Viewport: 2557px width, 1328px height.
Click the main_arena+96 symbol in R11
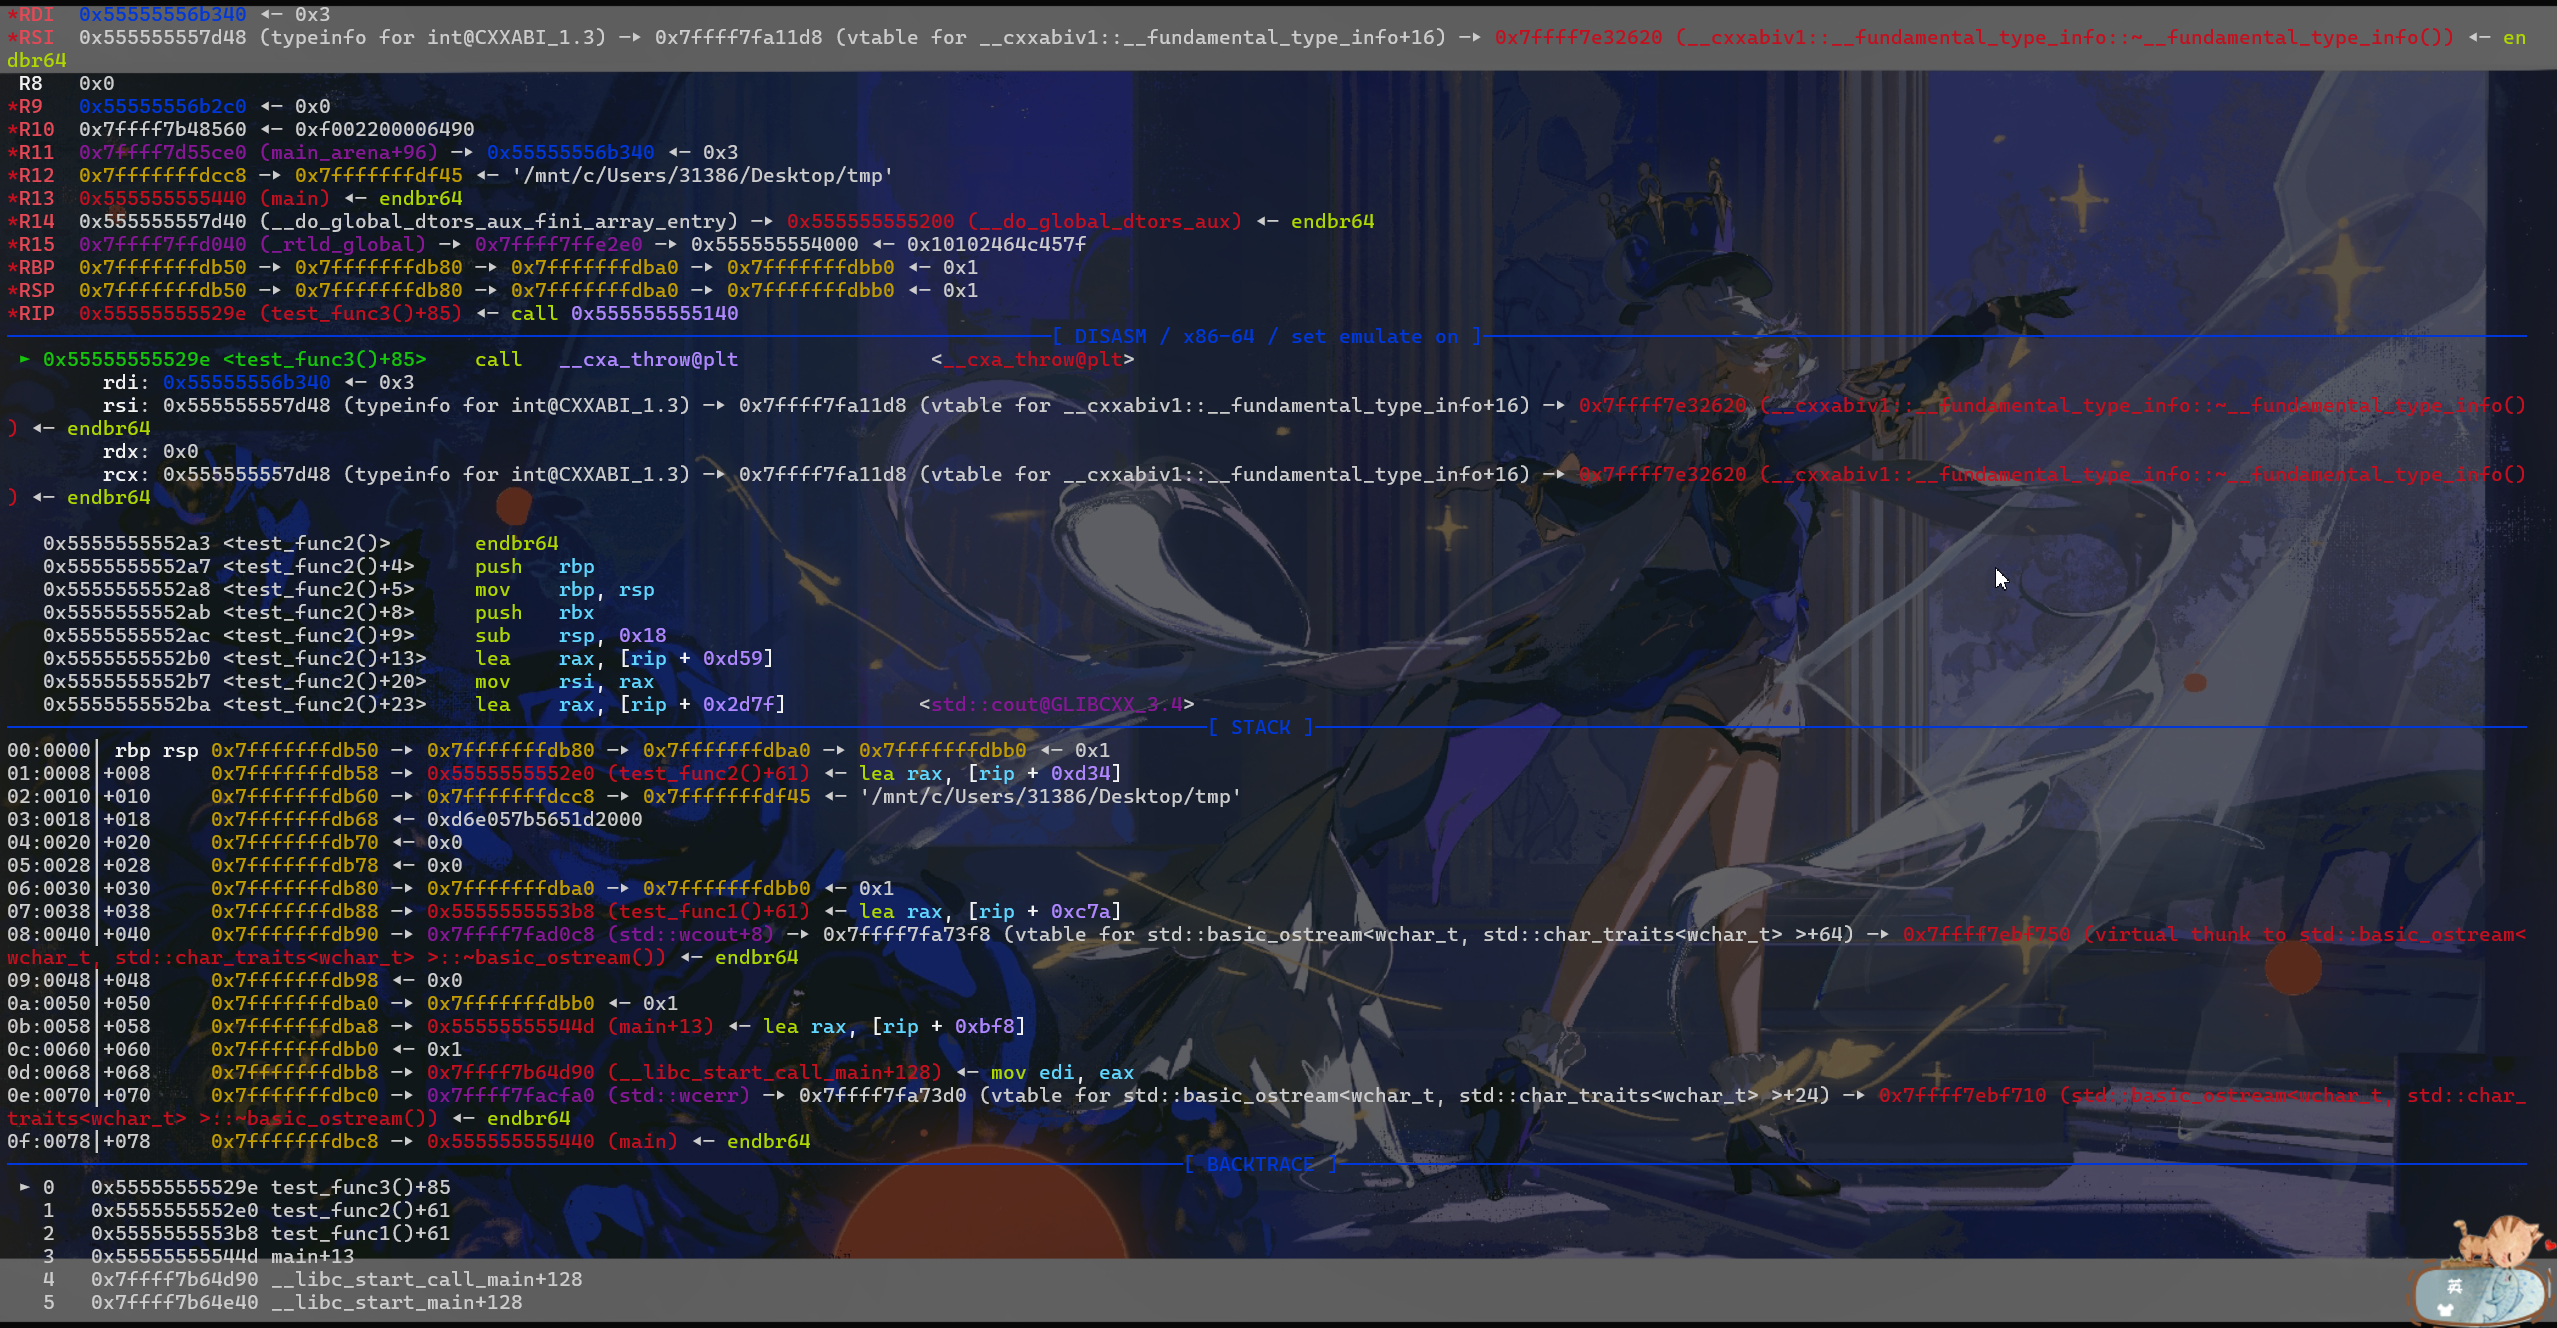point(349,152)
